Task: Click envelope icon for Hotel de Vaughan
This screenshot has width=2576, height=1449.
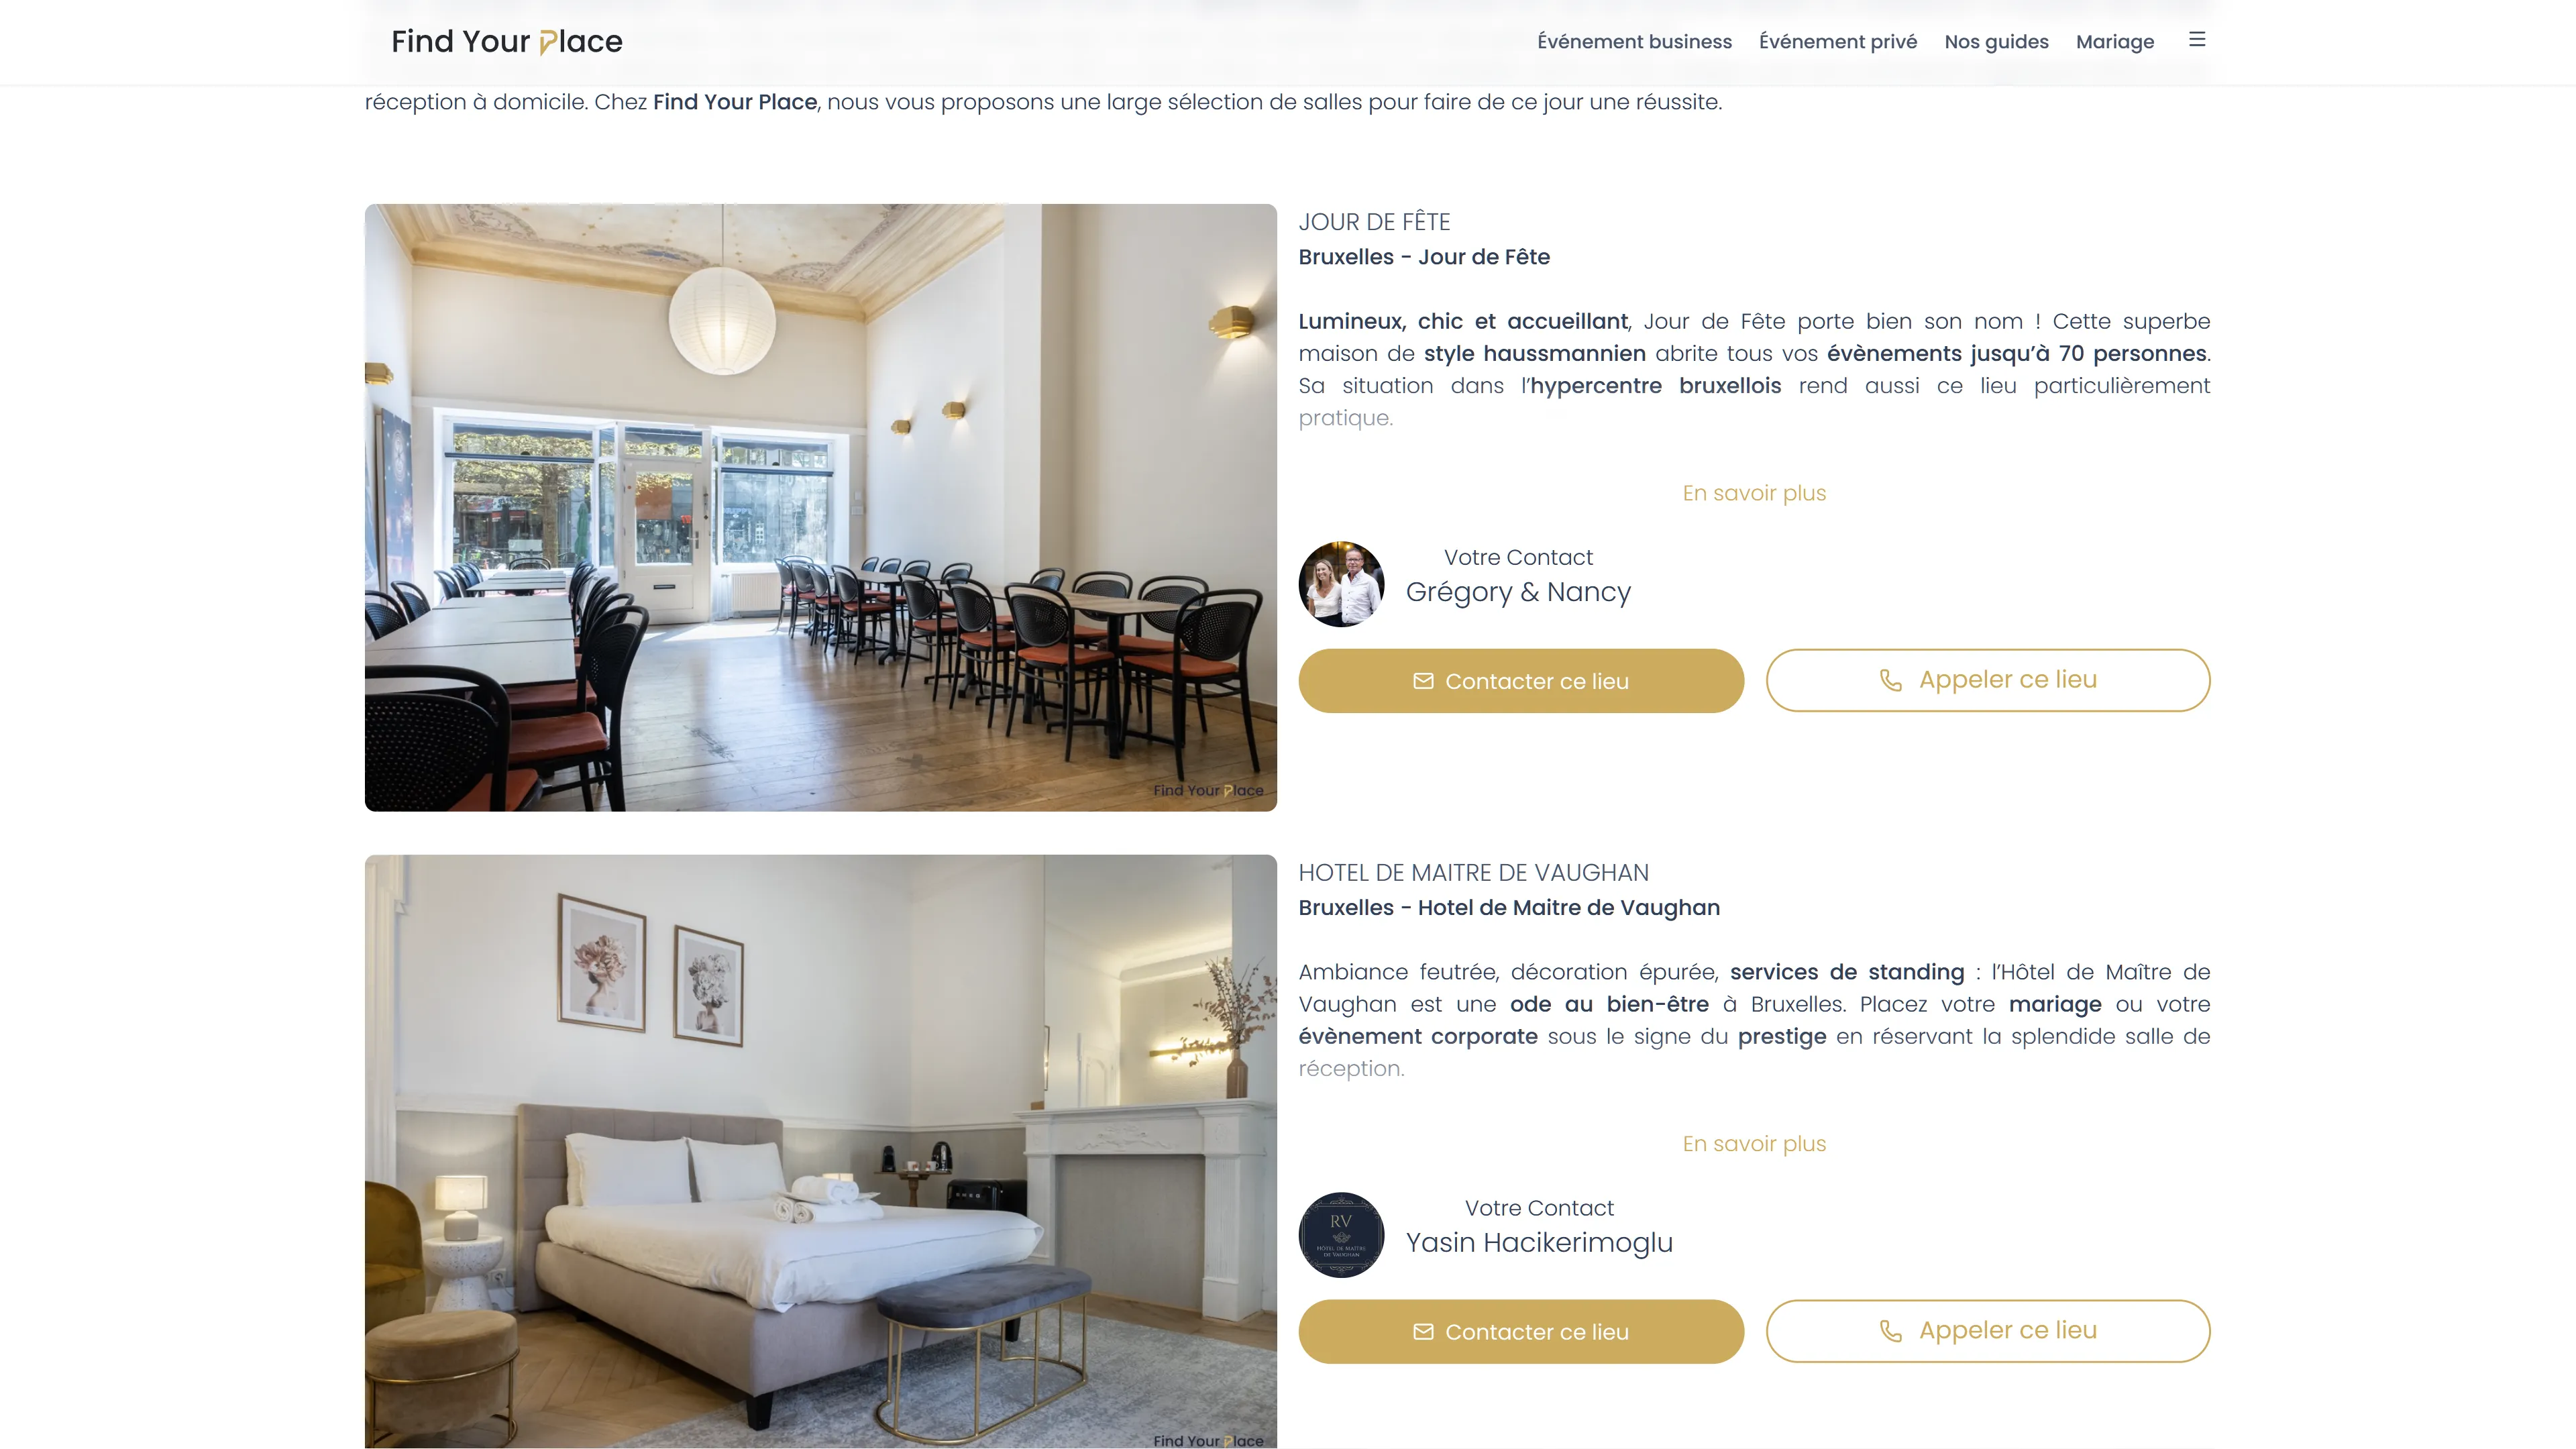Action: [x=1423, y=1332]
